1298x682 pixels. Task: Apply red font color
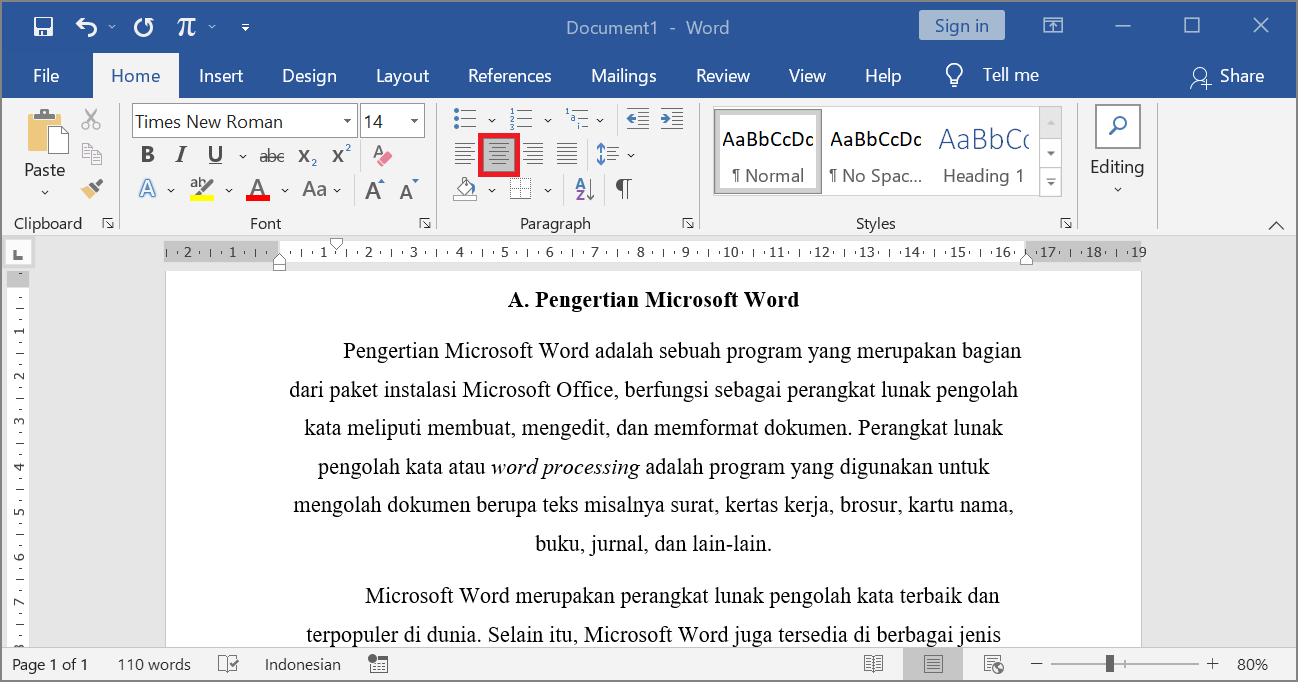(x=258, y=189)
